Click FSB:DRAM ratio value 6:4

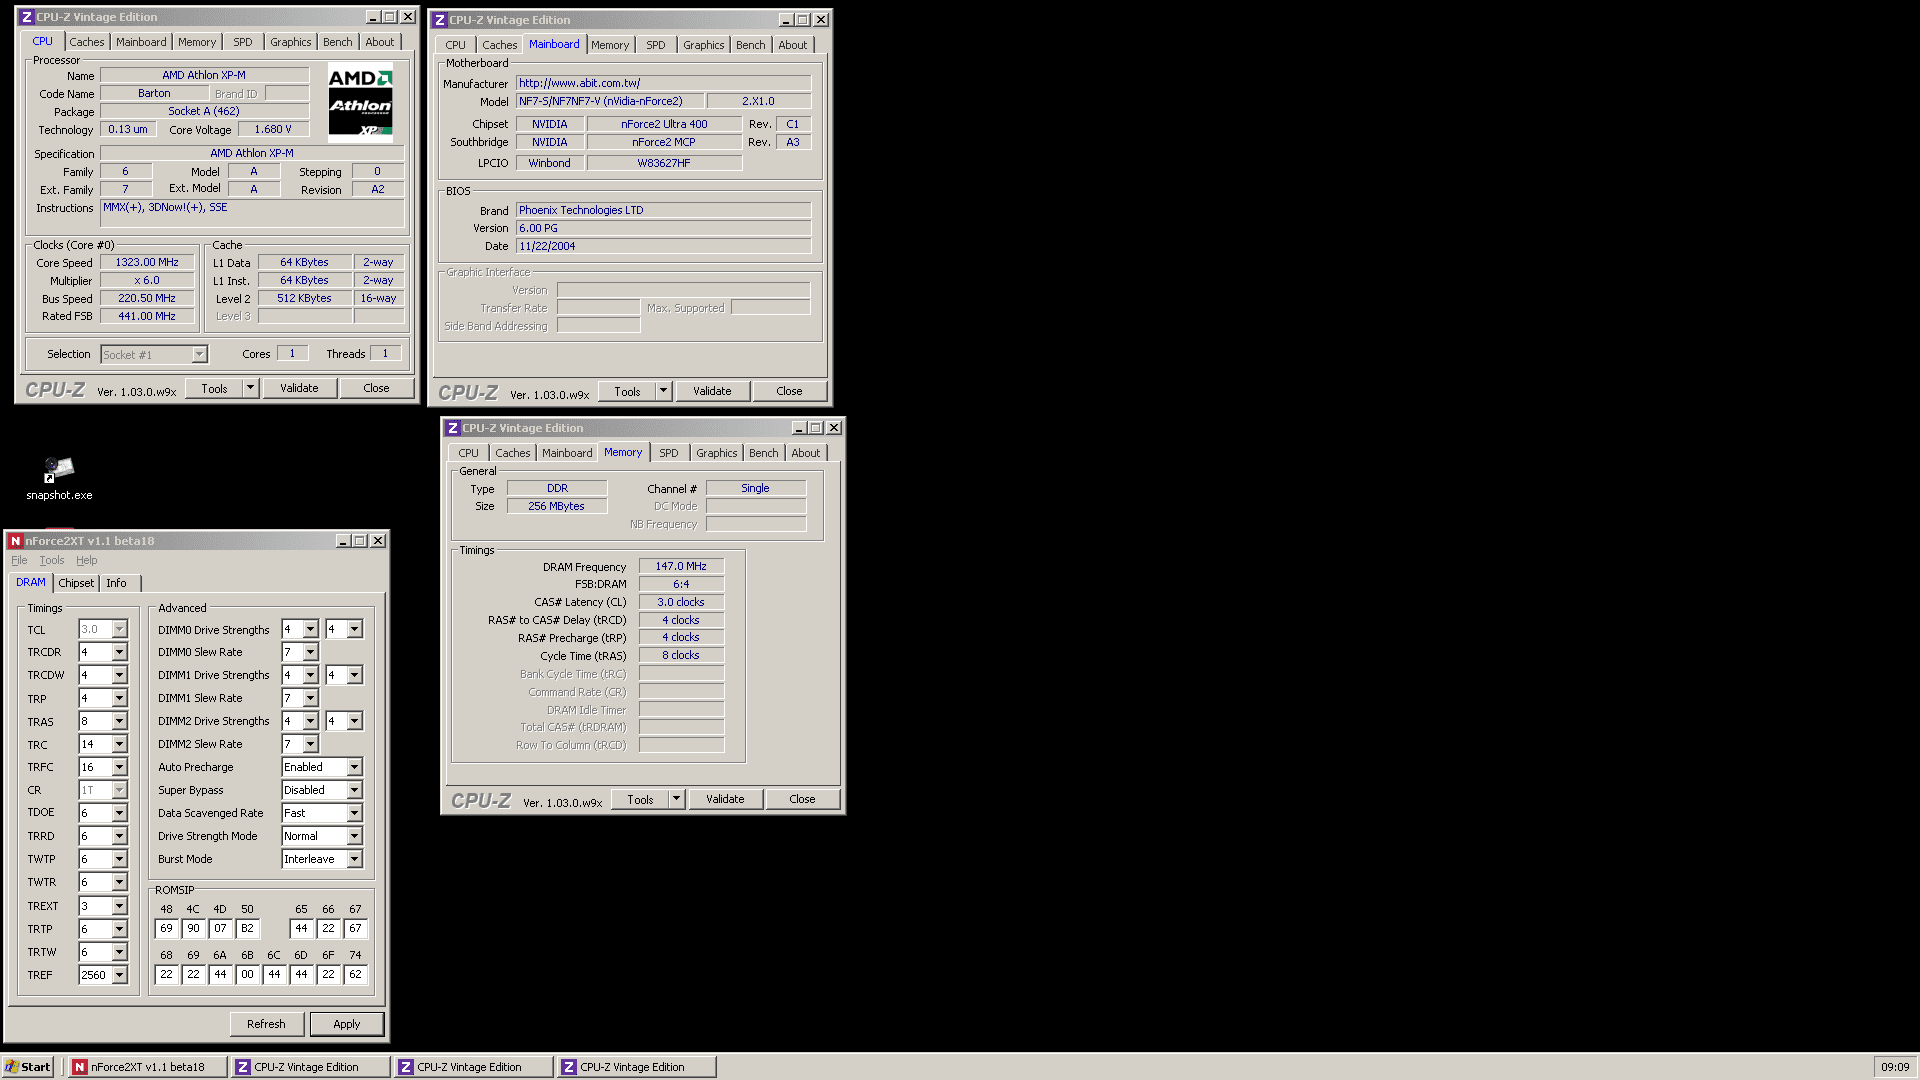coord(681,584)
